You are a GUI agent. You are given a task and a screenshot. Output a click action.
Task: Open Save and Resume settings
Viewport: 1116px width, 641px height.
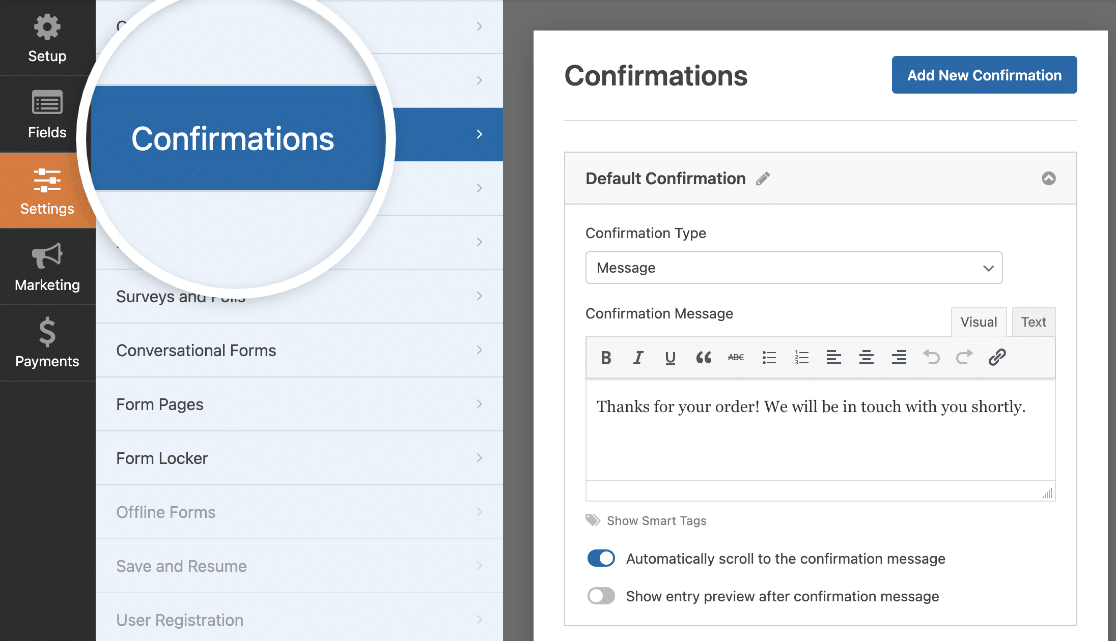(x=300, y=566)
